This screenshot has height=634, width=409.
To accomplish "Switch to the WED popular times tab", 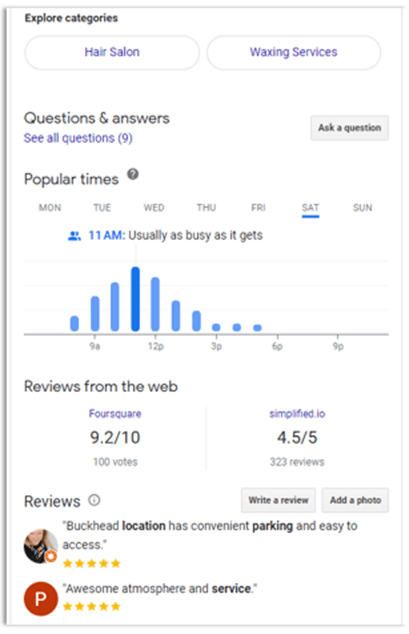I will 154,208.
